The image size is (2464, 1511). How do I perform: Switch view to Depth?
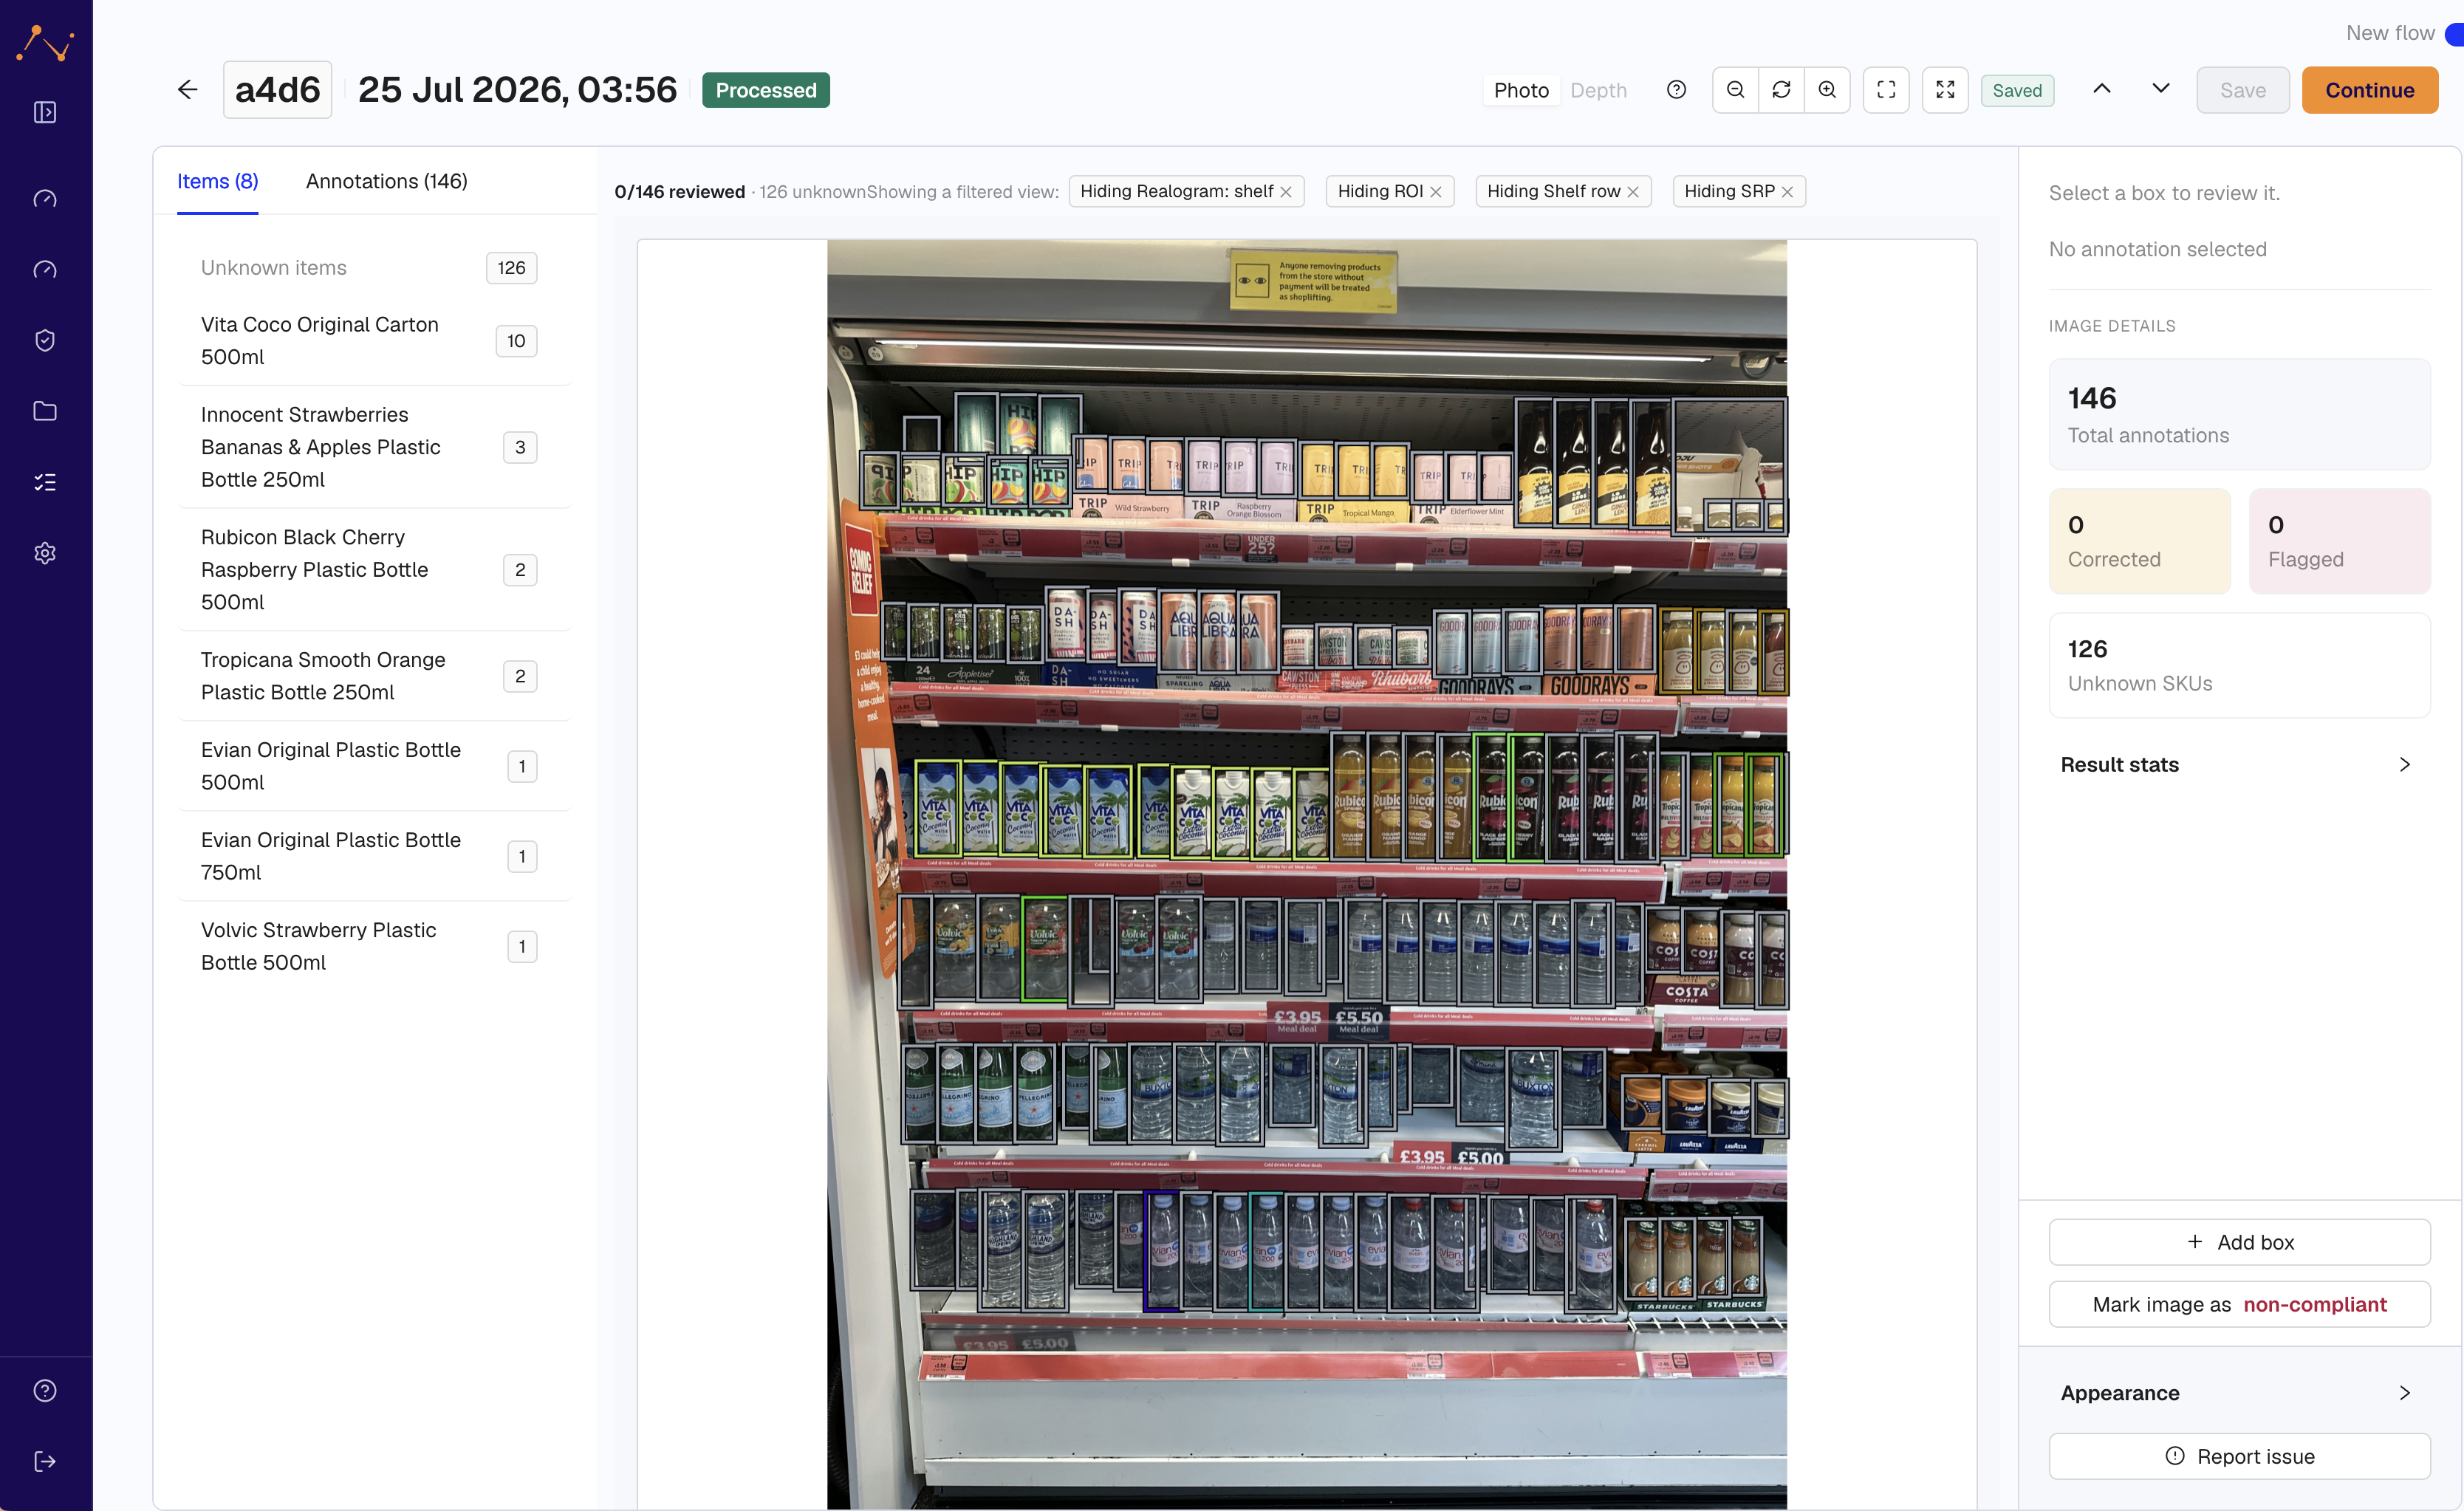(x=1598, y=90)
